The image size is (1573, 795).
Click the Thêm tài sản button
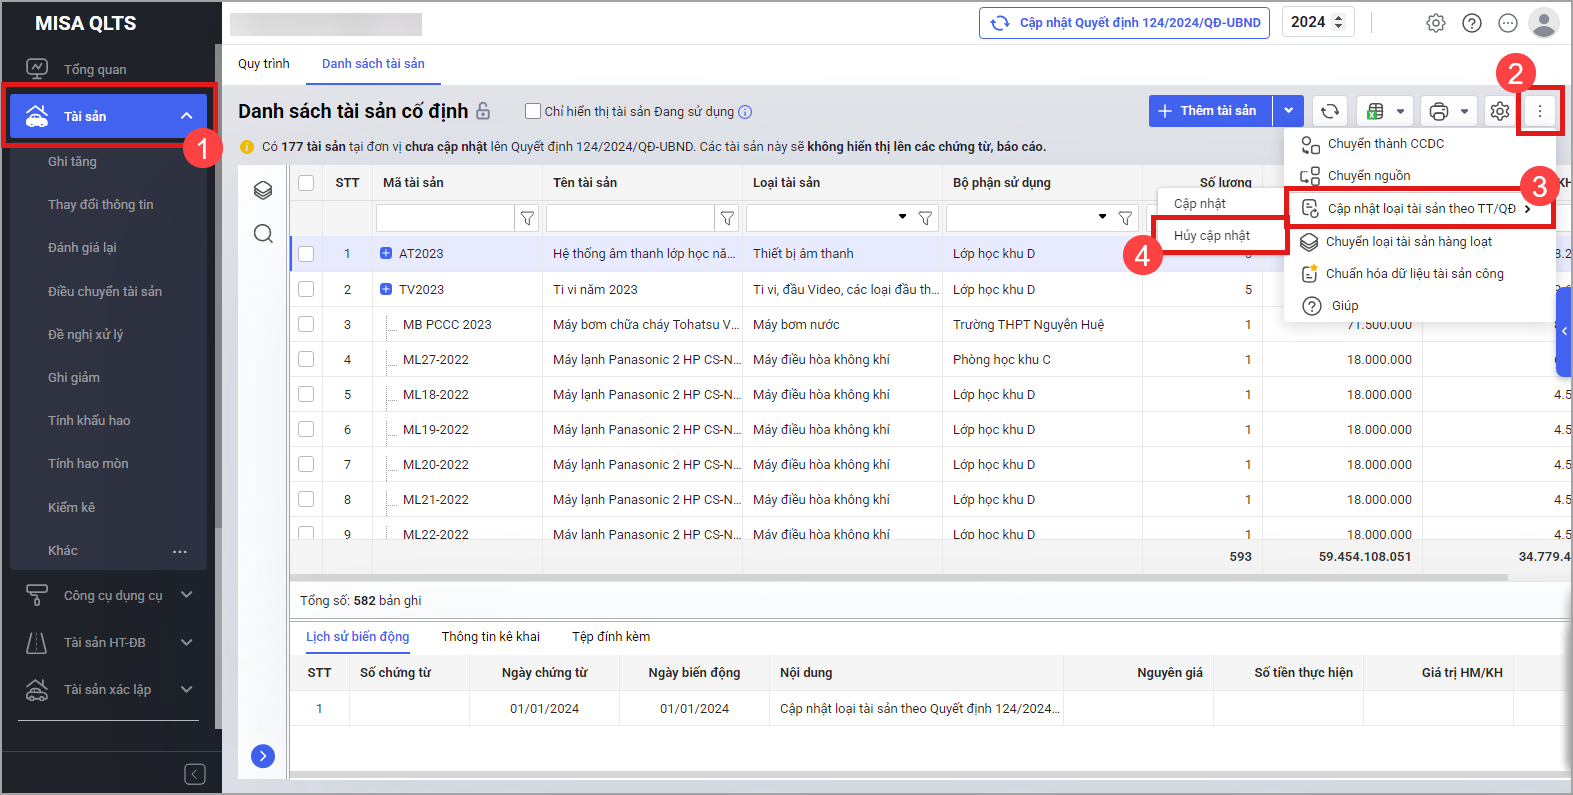coord(1210,111)
